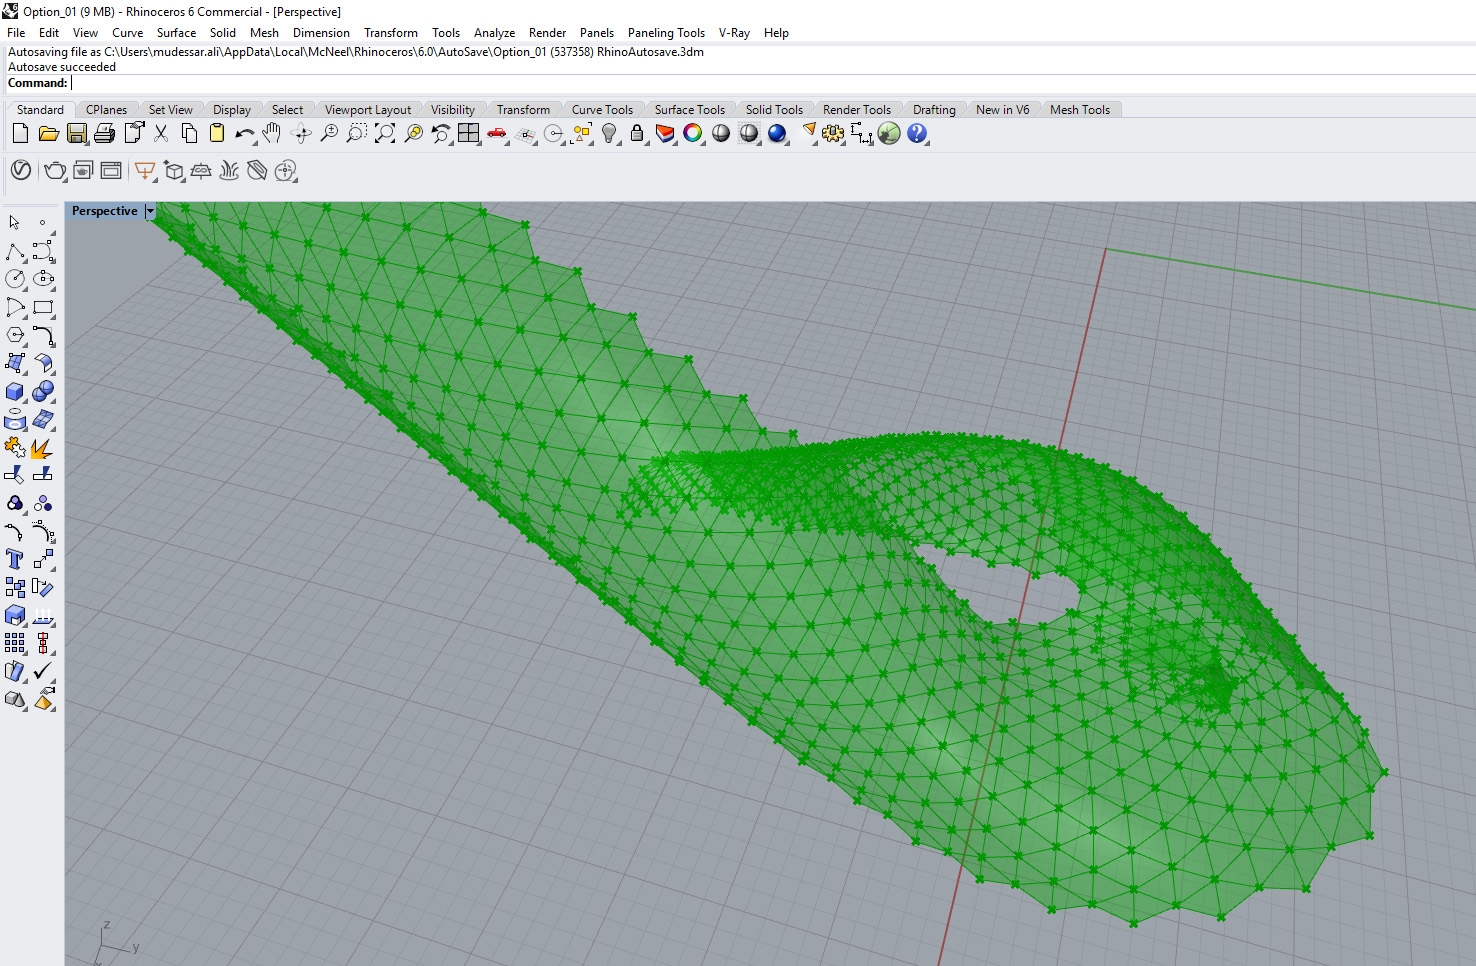1476x966 pixels.
Task: Click the Perspective viewport title
Action: [104, 211]
